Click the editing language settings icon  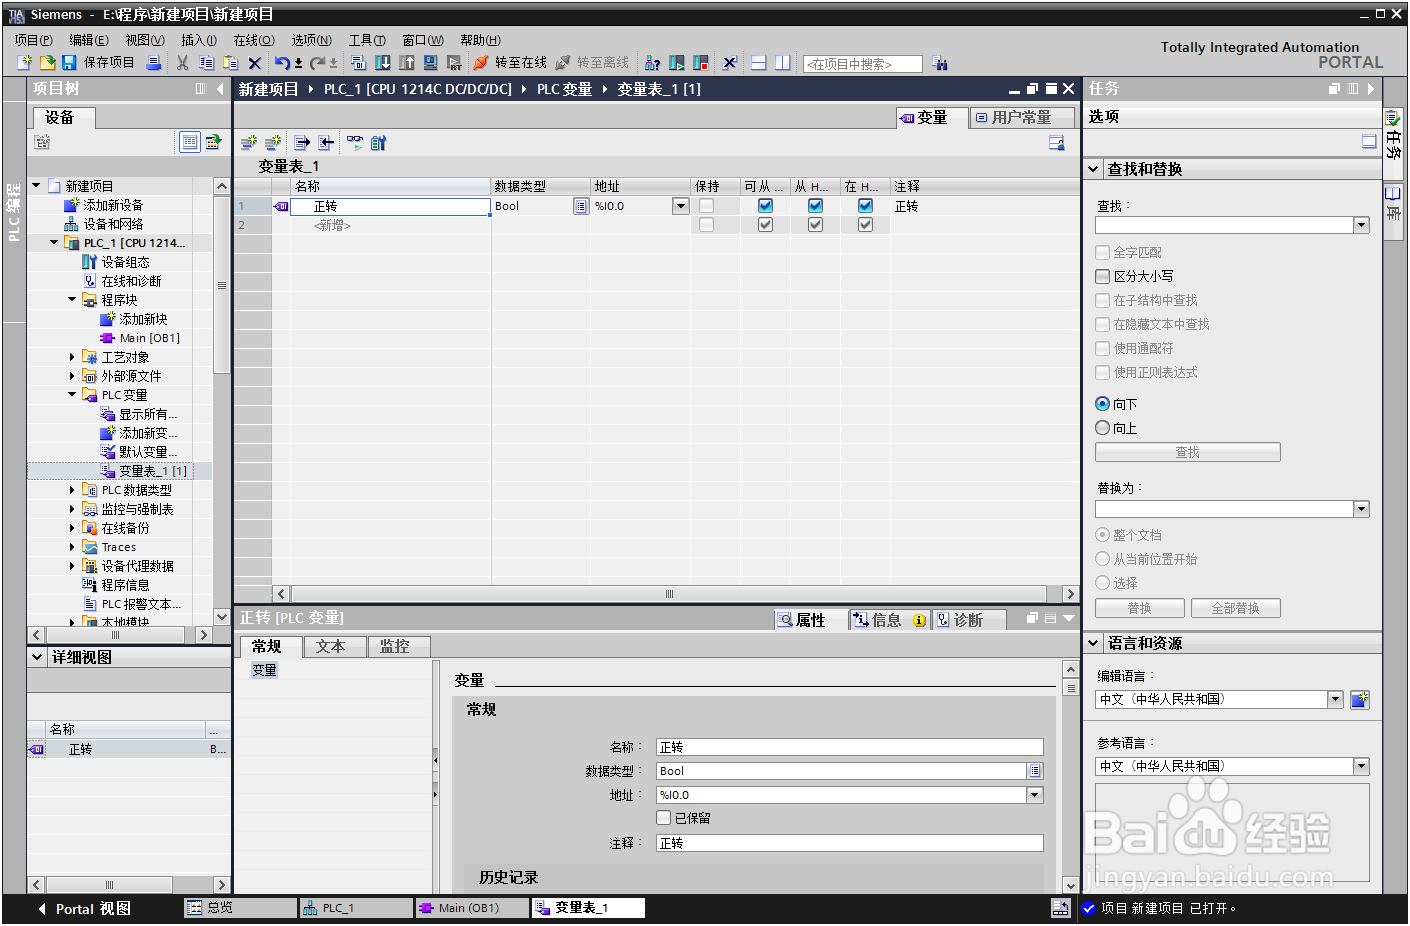1359,700
